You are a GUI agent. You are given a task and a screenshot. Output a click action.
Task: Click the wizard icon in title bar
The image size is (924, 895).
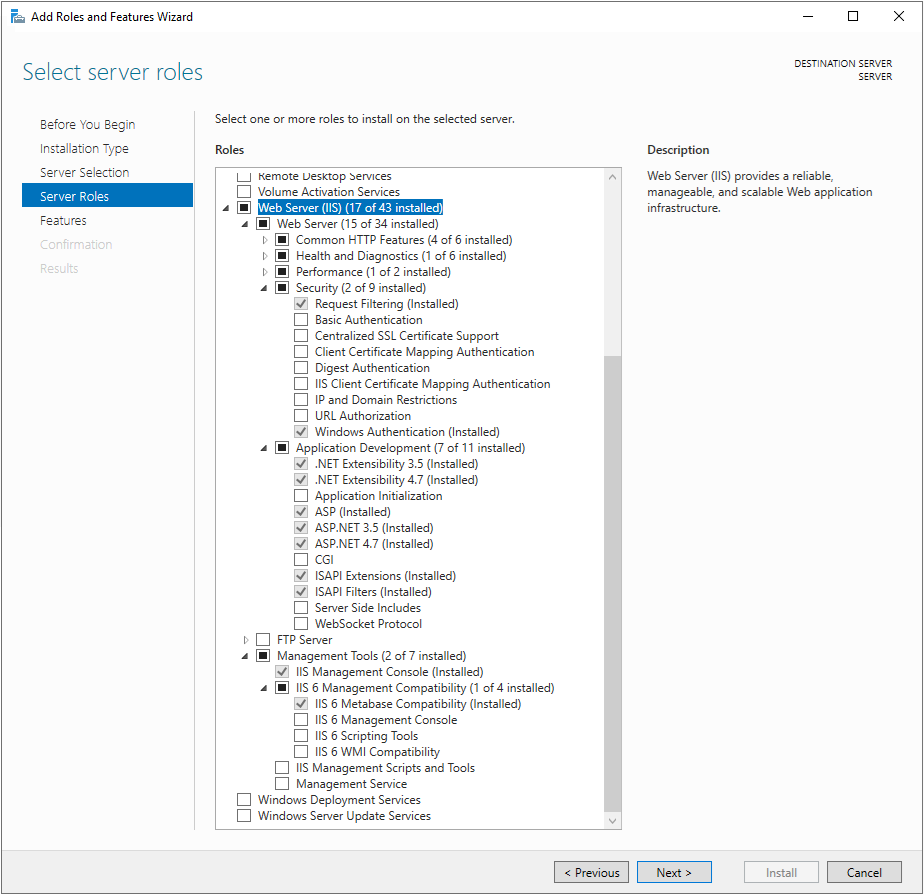coord(17,16)
